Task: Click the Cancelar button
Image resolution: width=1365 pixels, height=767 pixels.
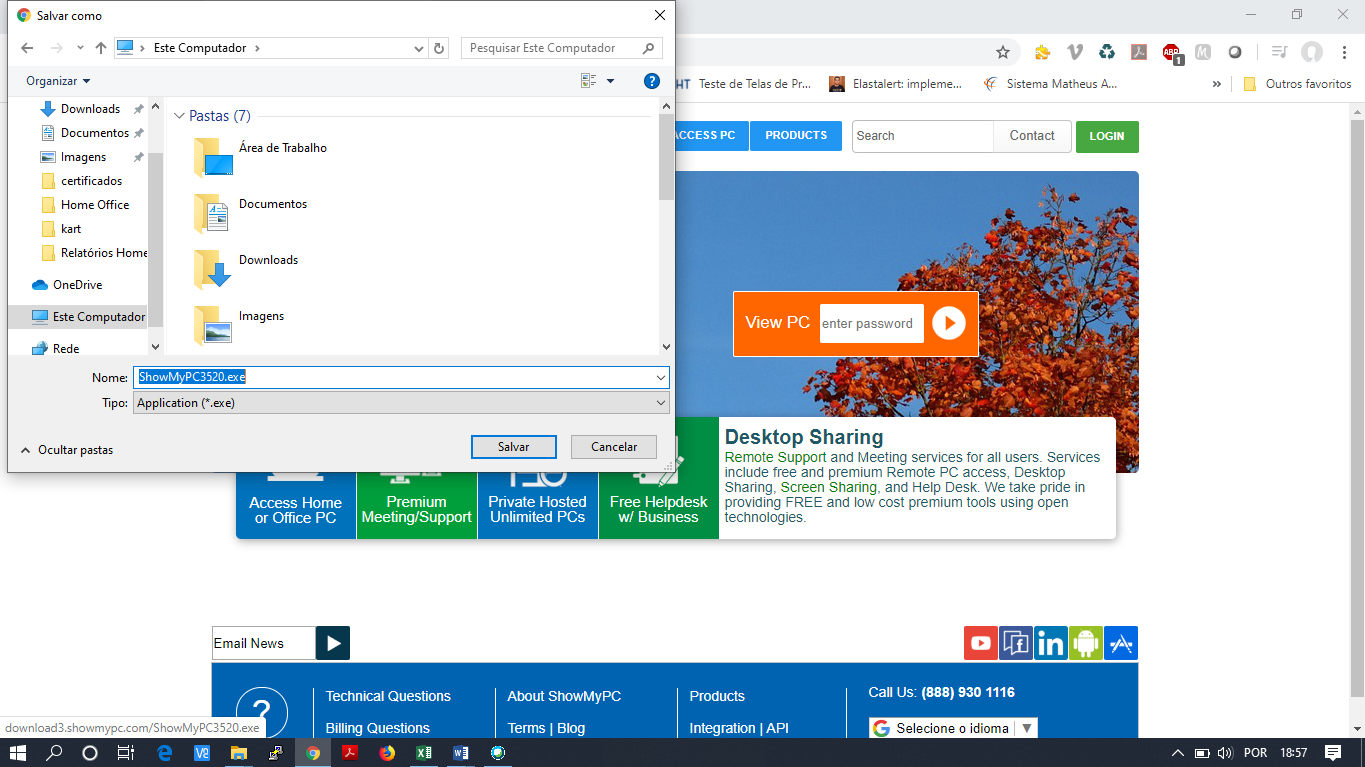Action: [614, 447]
